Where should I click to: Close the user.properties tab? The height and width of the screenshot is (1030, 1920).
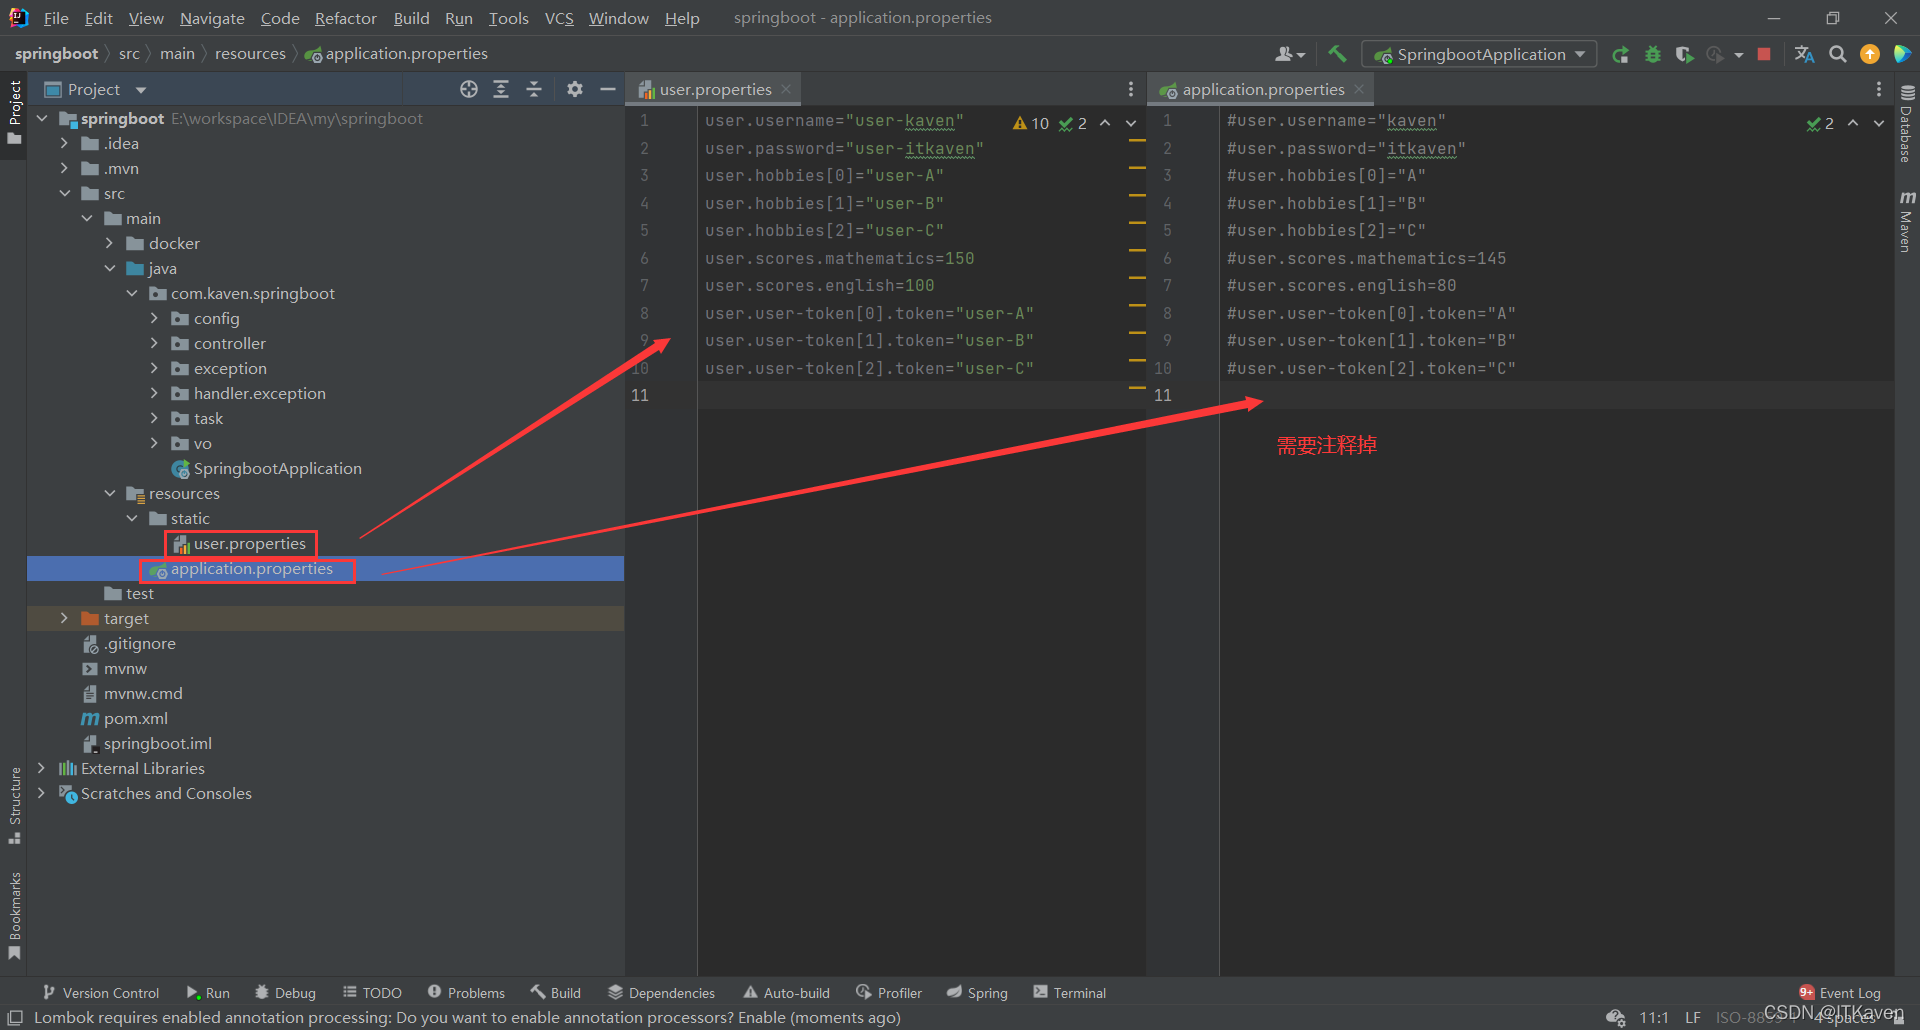click(786, 89)
